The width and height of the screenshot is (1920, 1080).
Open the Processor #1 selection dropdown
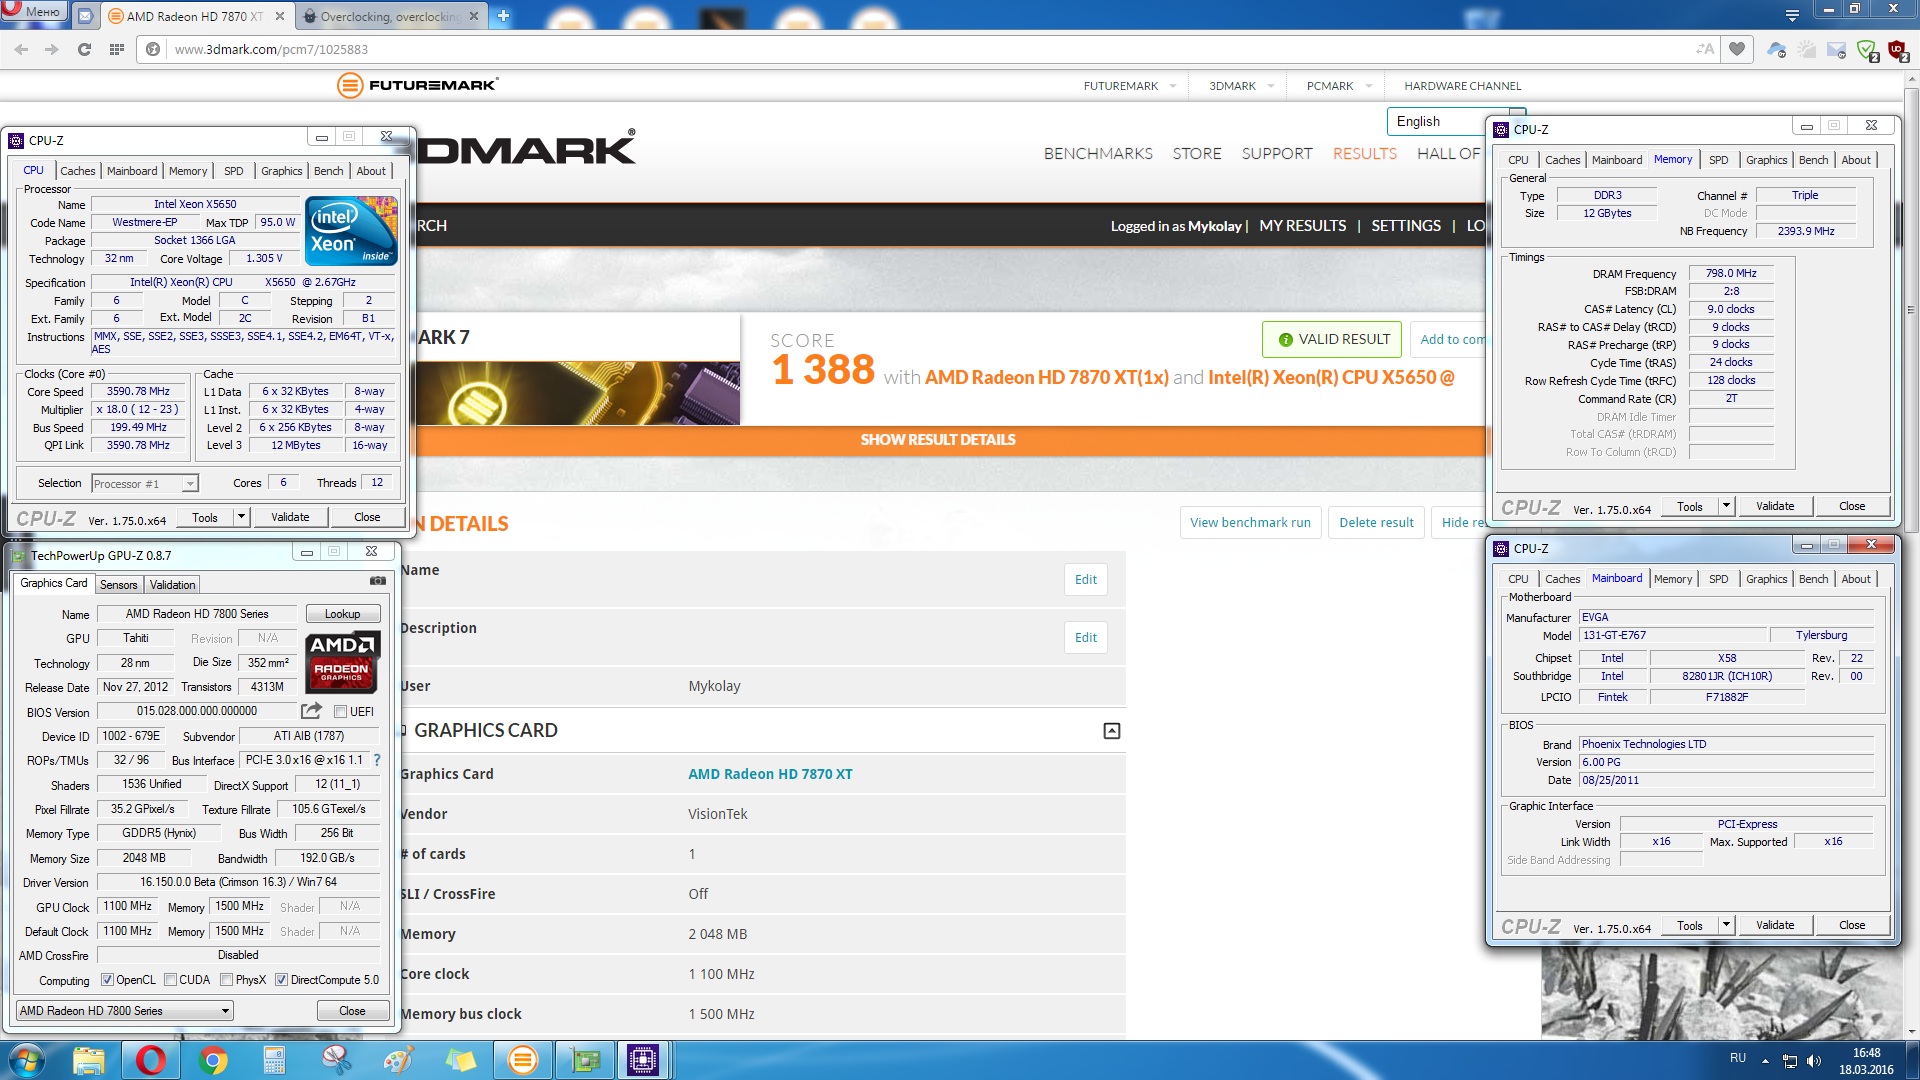pos(145,484)
